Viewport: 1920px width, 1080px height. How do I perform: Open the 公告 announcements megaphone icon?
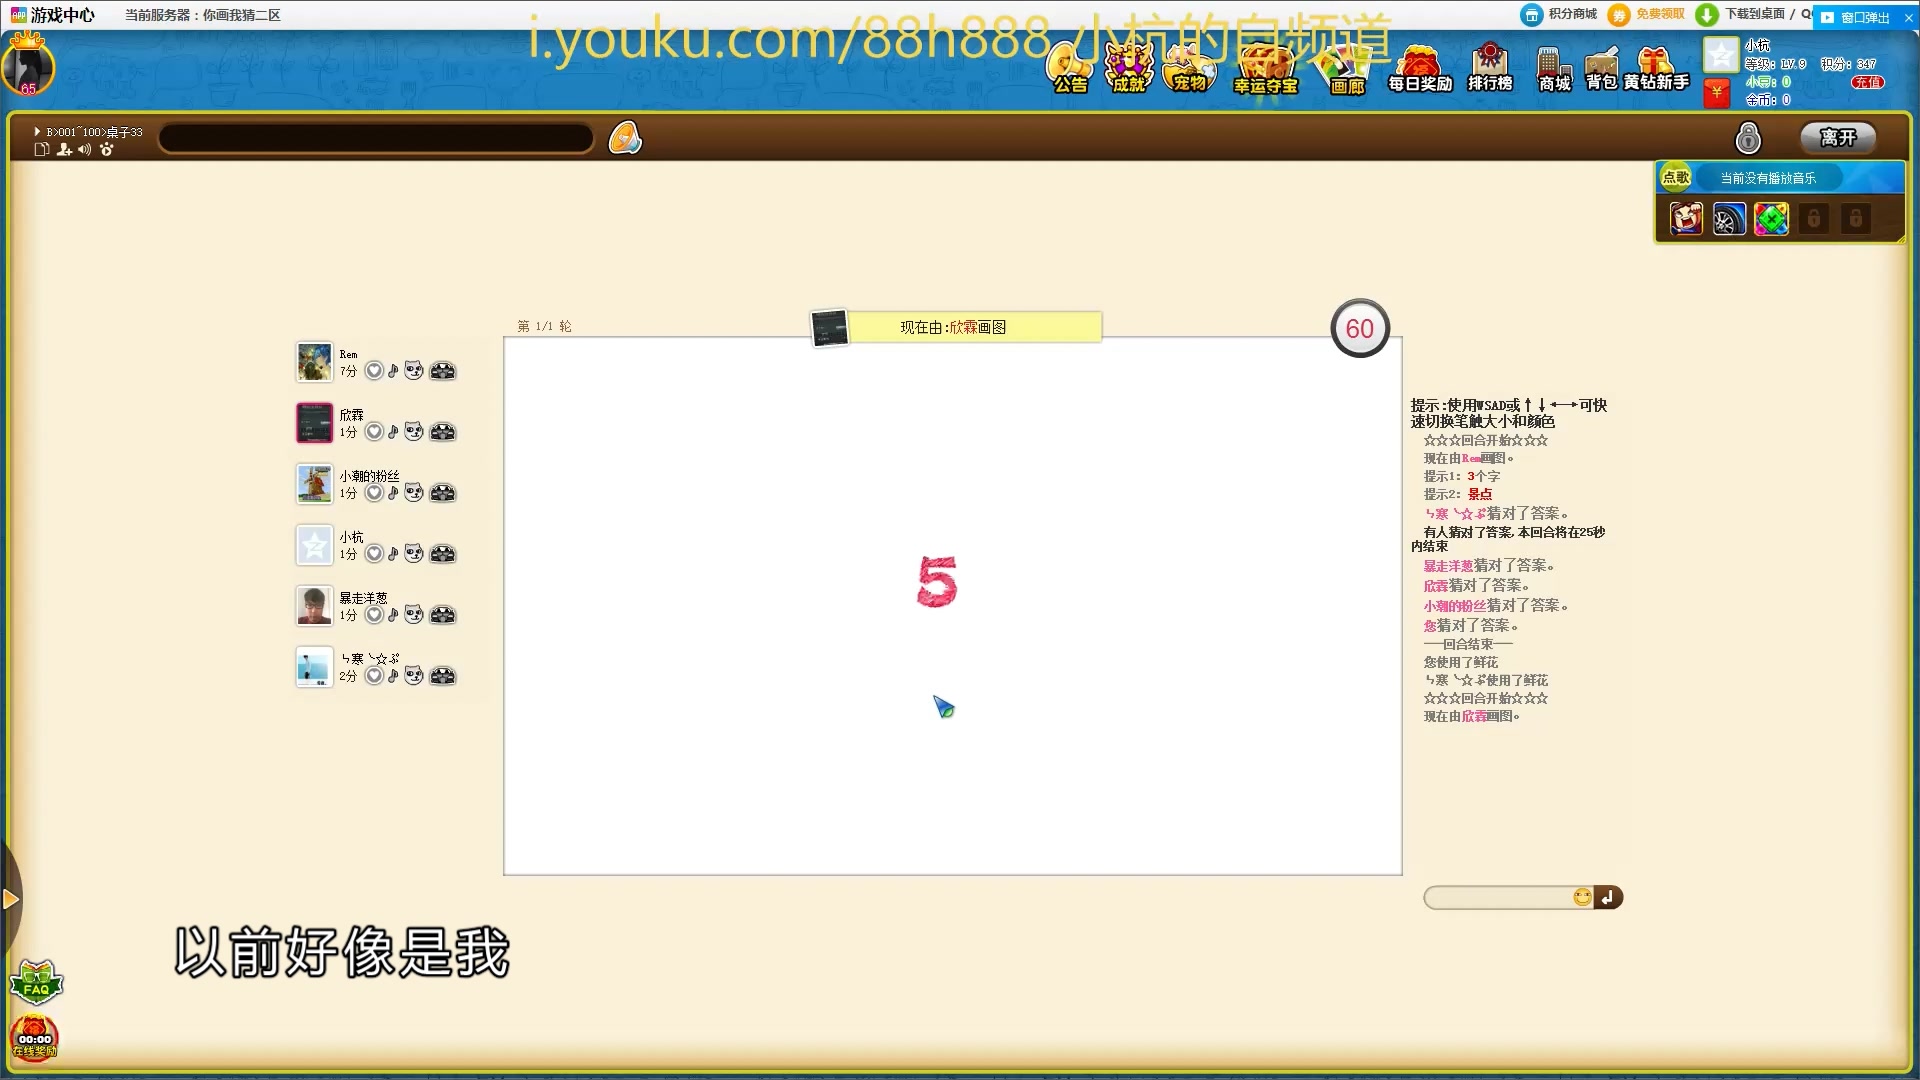tap(1070, 68)
